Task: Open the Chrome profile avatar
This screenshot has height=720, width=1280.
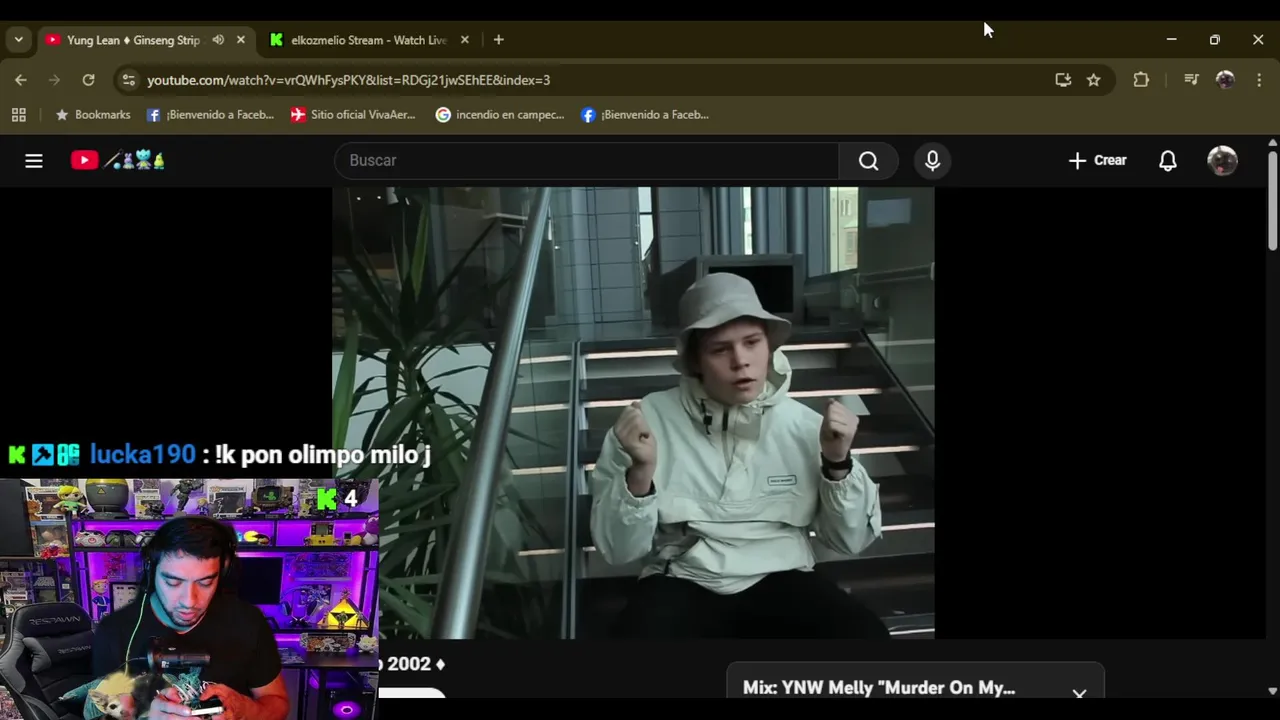Action: (1225, 80)
